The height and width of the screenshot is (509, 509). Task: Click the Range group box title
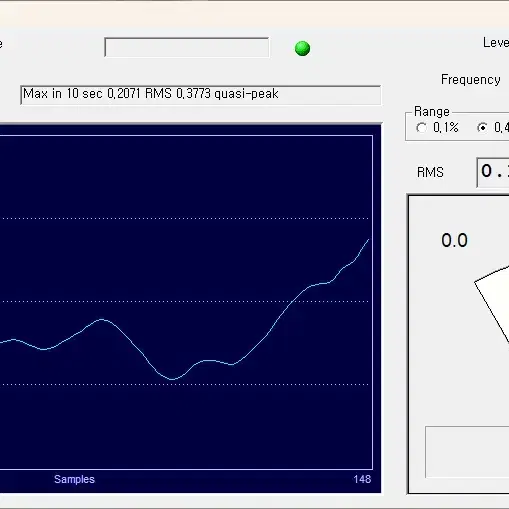coord(432,111)
